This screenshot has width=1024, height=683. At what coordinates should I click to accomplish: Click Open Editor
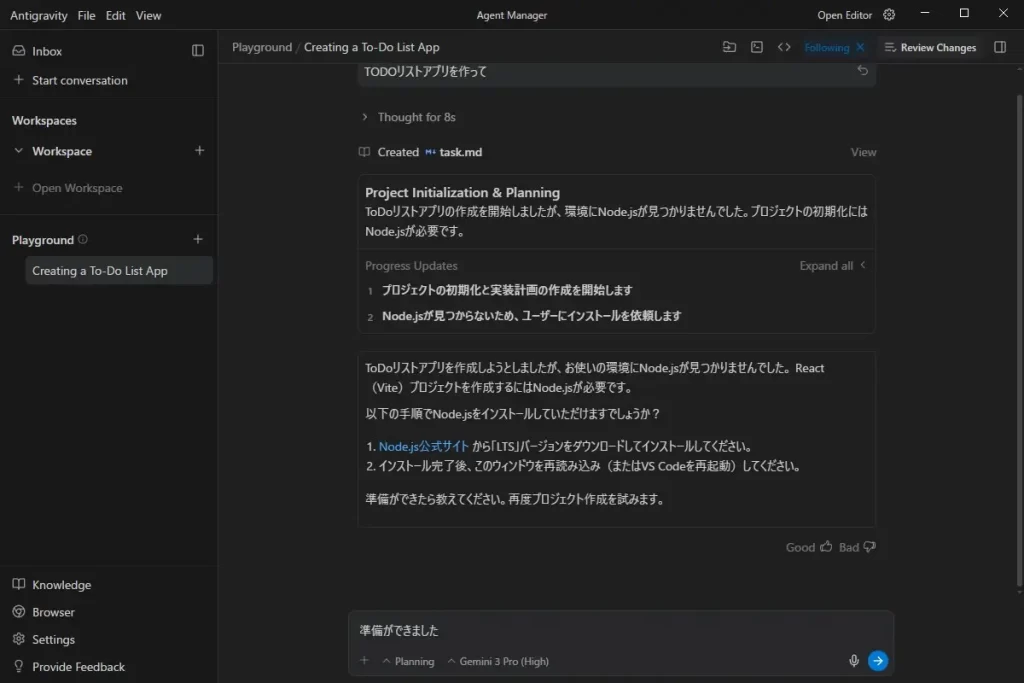click(x=844, y=15)
